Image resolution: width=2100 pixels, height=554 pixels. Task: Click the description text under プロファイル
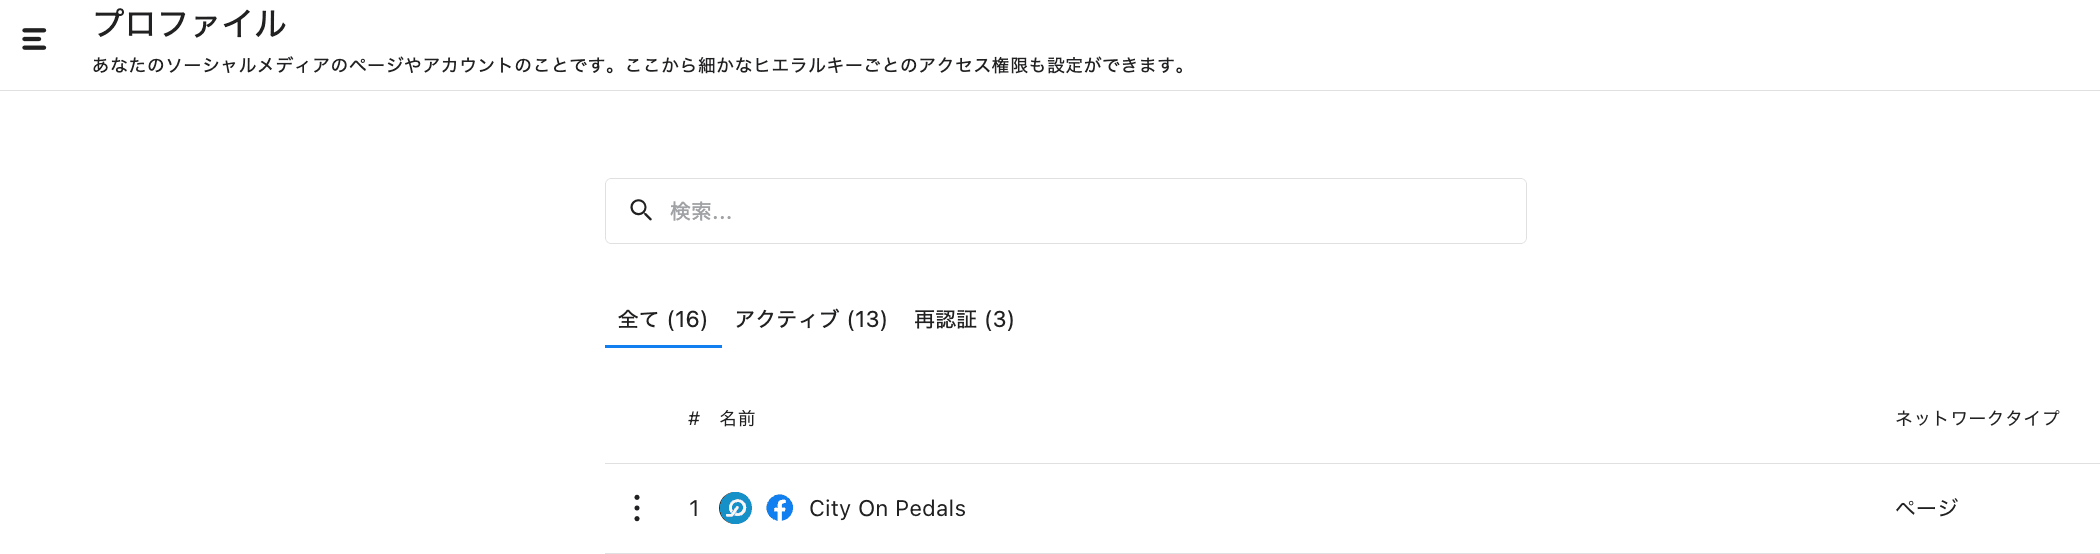[640, 66]
